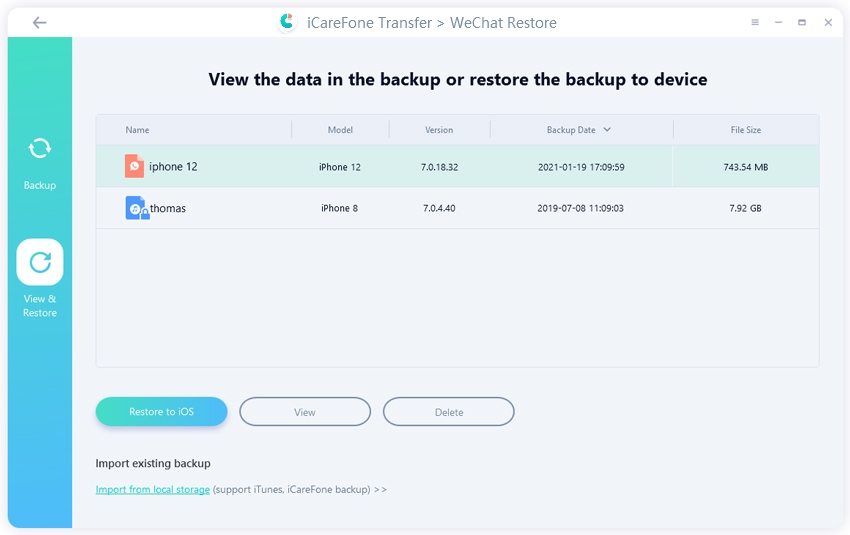Viewport: 850px width, 535px height.
Task: Click the Name column header
Action: coord(137,130)
